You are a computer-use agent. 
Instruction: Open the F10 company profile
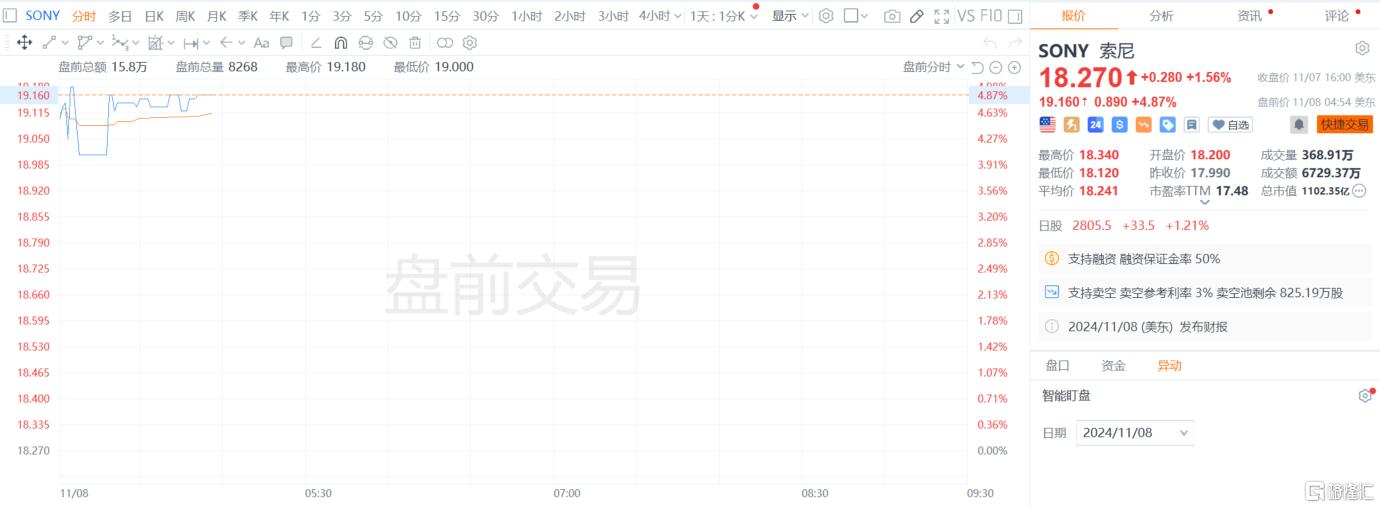[x=990, y=16]
